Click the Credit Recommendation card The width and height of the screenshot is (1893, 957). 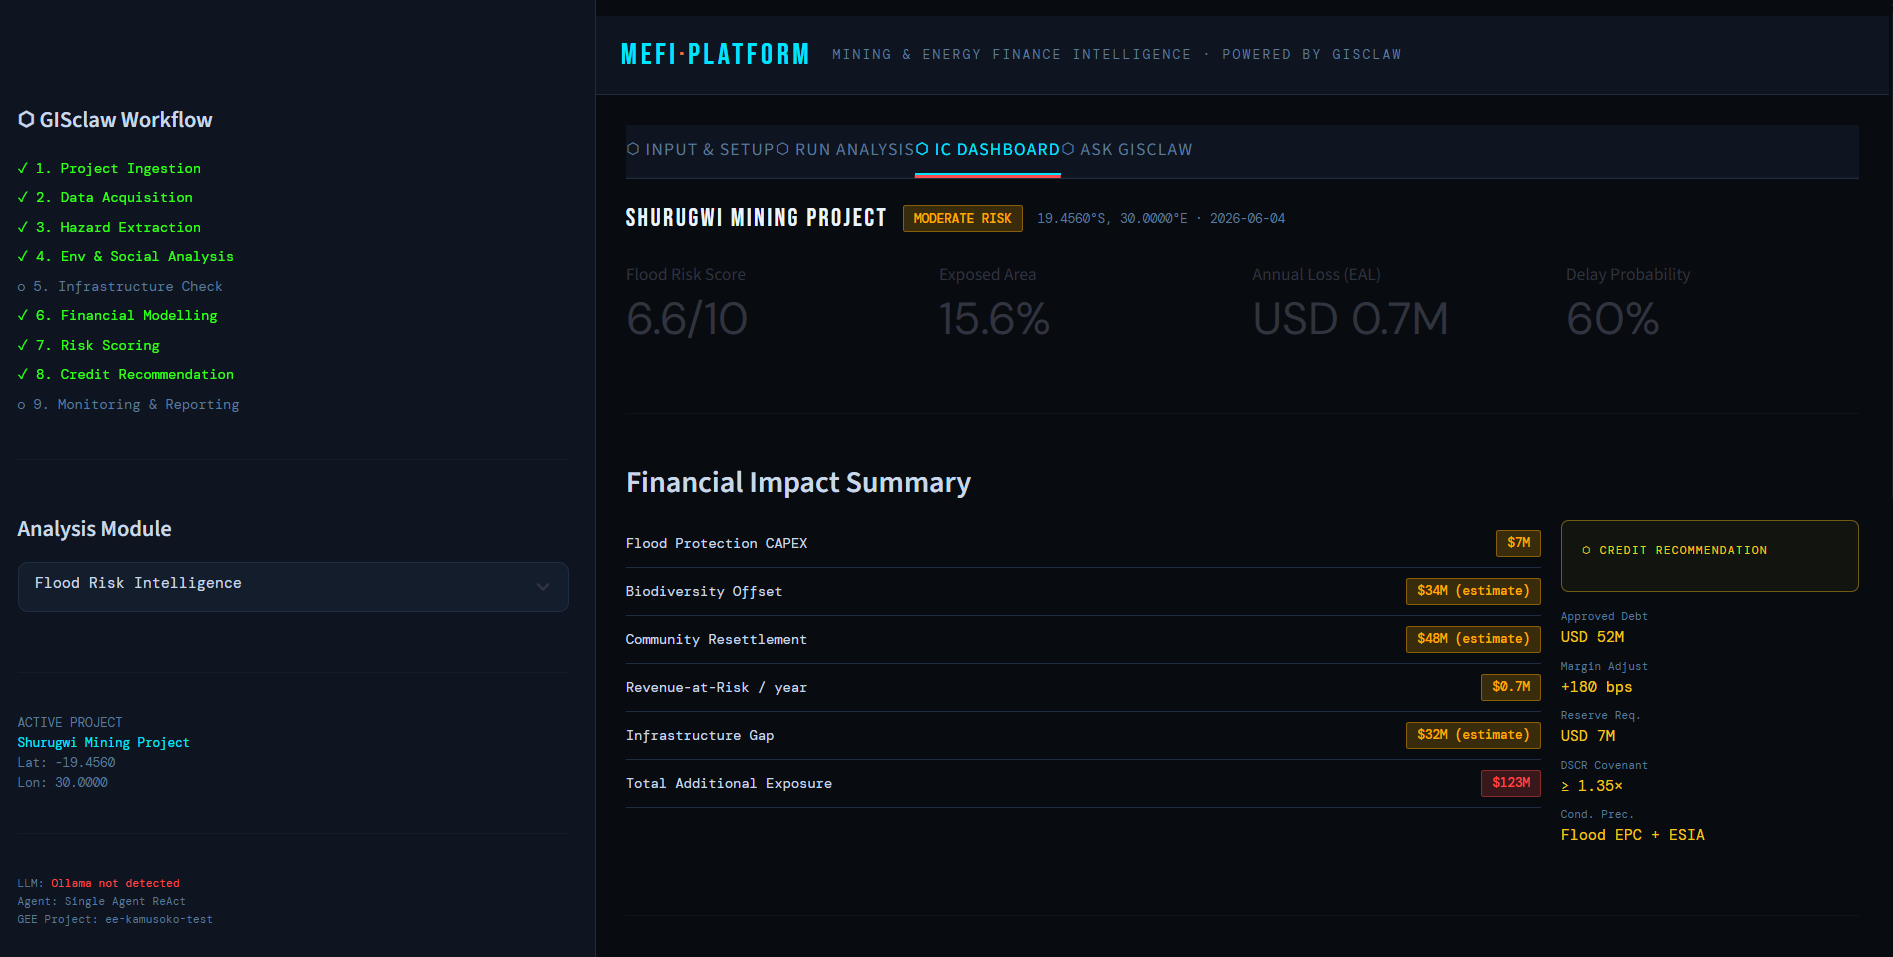click(1709, 556)
